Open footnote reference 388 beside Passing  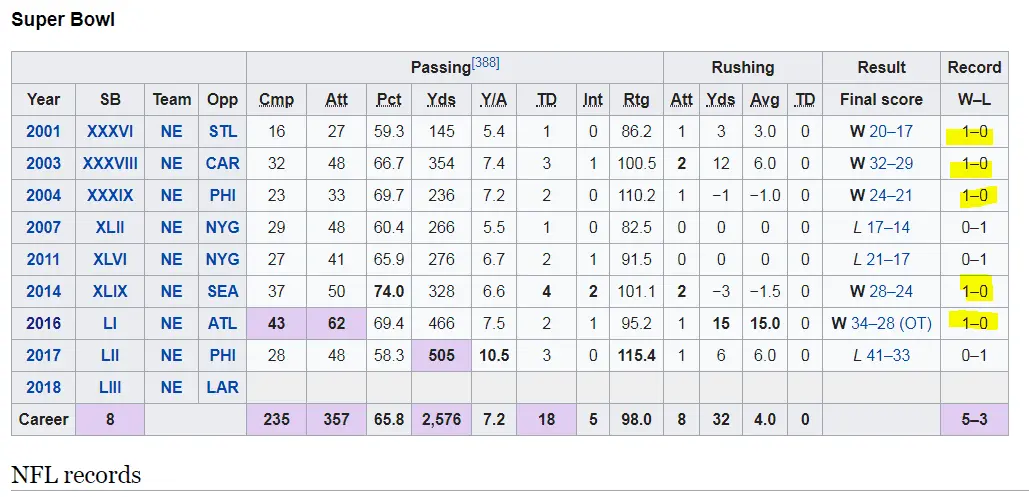click(485, 63)
